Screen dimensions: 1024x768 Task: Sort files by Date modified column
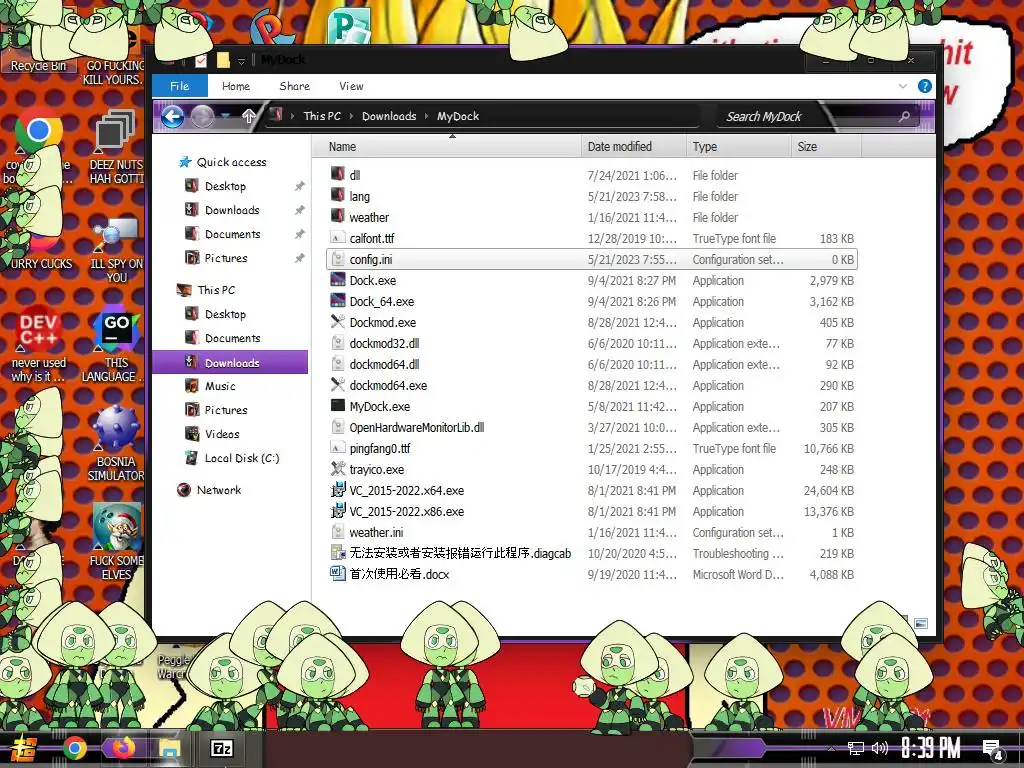coord(633,147)
